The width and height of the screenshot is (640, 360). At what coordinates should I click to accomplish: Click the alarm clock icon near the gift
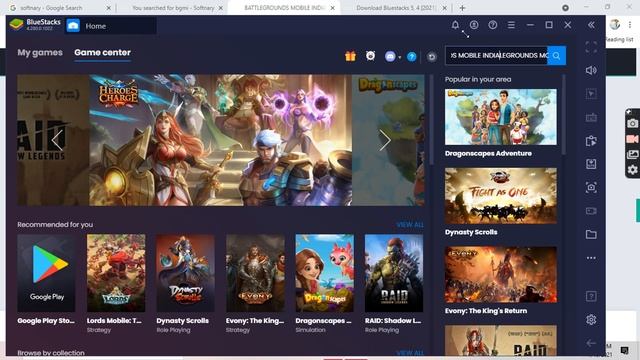click(x=370, y=56)
